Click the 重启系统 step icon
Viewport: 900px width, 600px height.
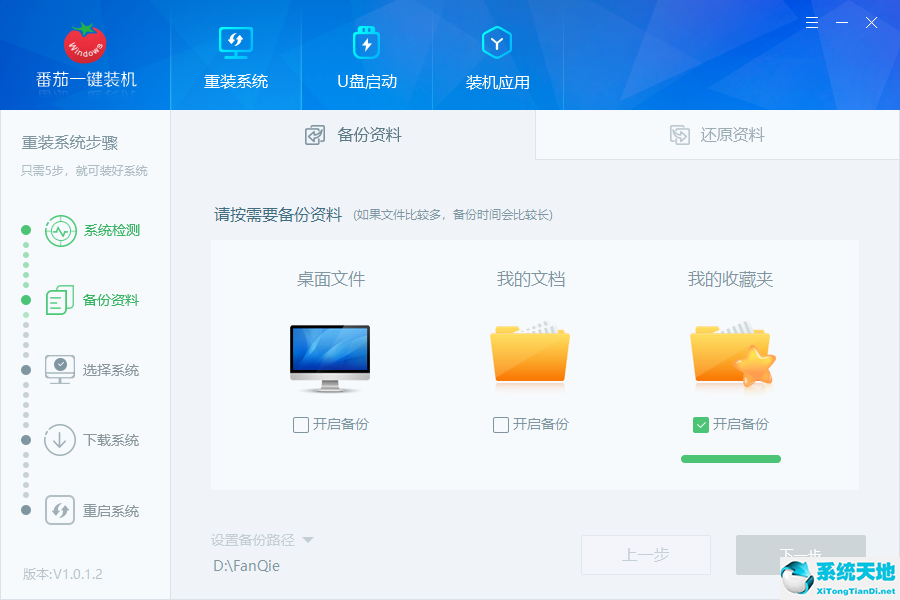(x=60, y=510)
